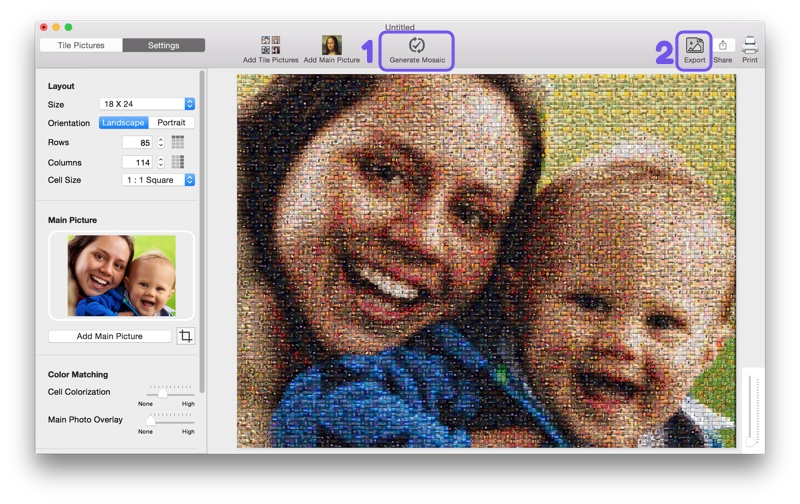This screenshot has width=800, height=504.
Task: Click the crop icon beside Add Main Picture
Action: coord(186,336)
